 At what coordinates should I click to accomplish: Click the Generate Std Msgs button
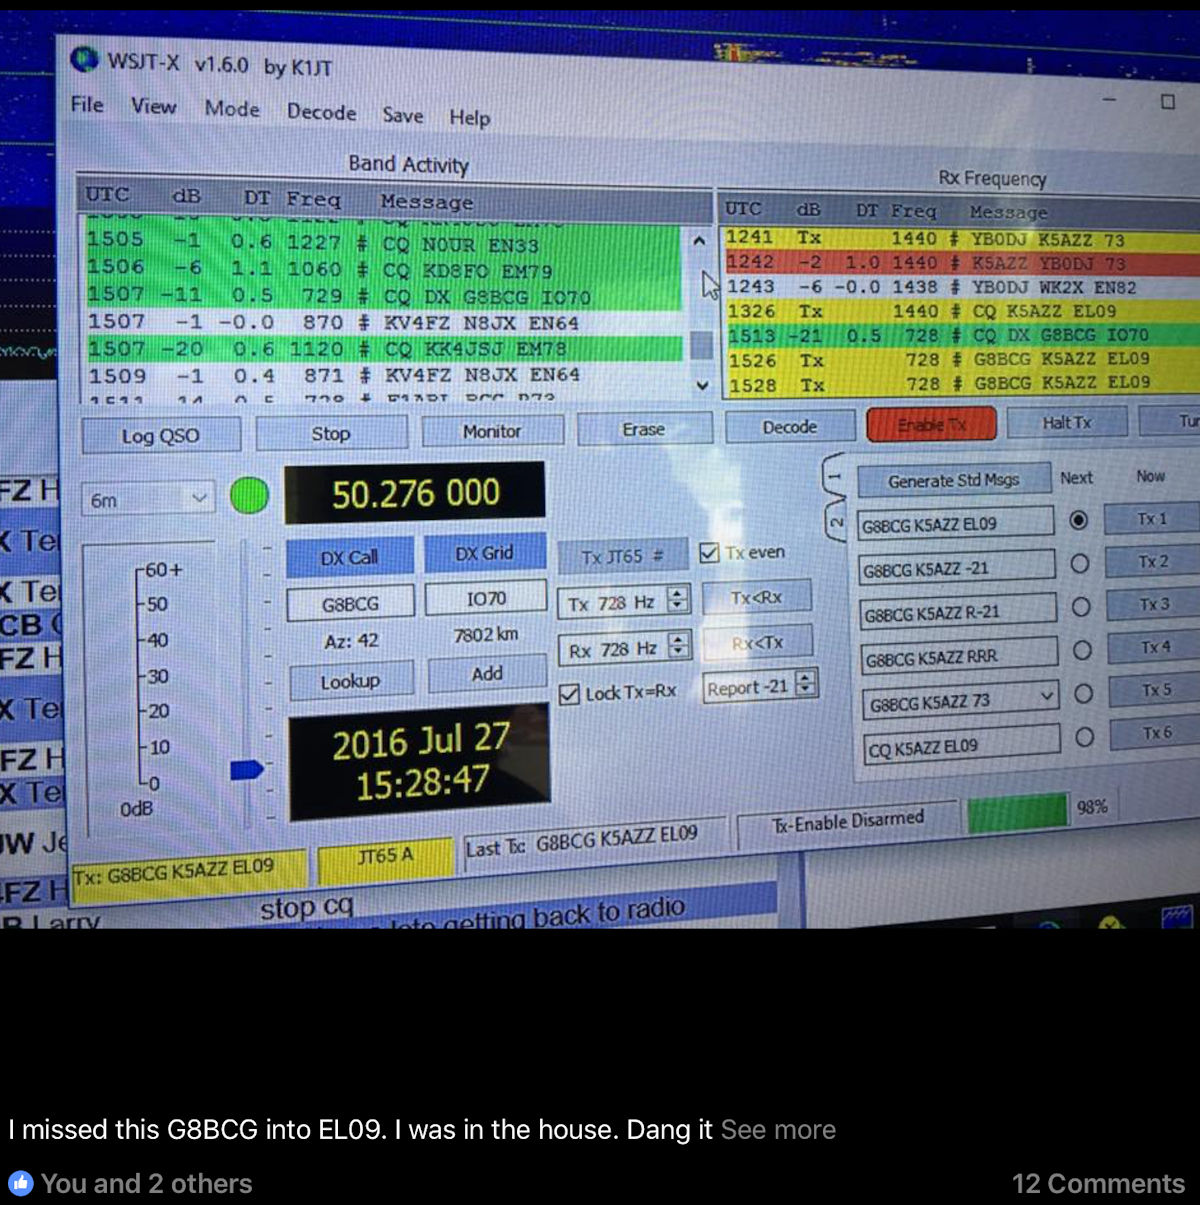(954, 480)
